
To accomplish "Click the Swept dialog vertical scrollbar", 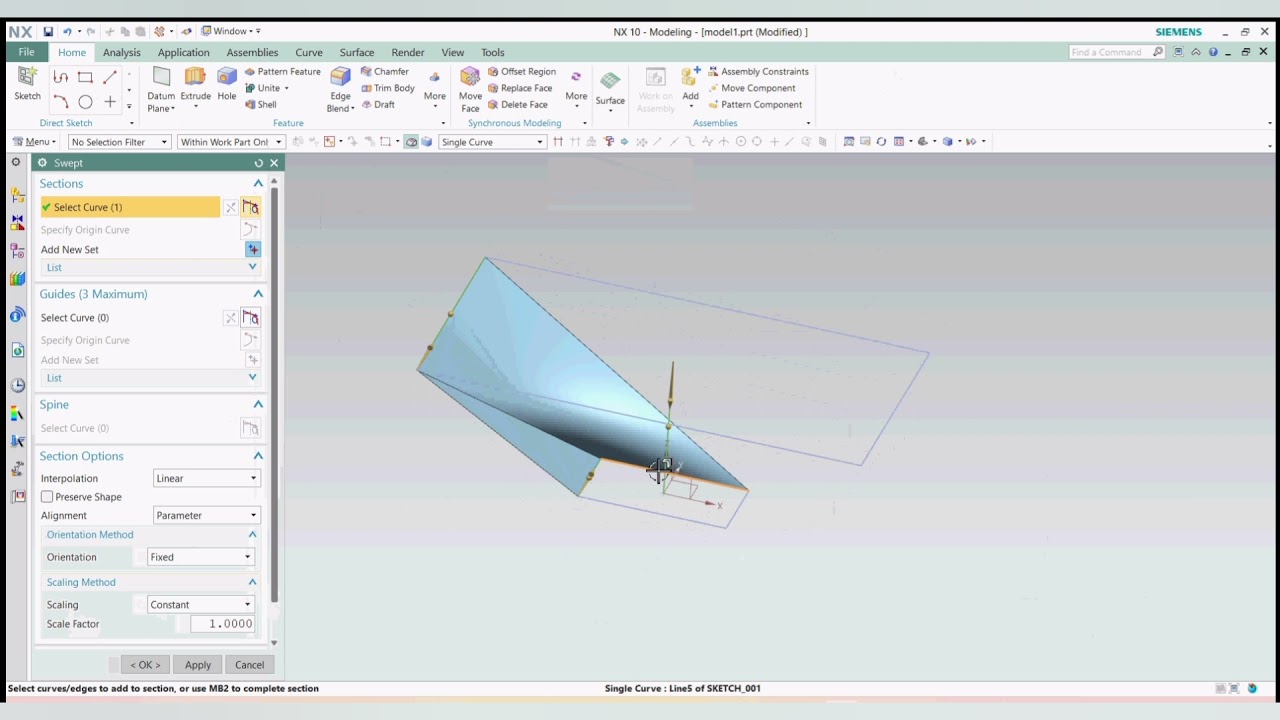I will click(x=274, y=394).
